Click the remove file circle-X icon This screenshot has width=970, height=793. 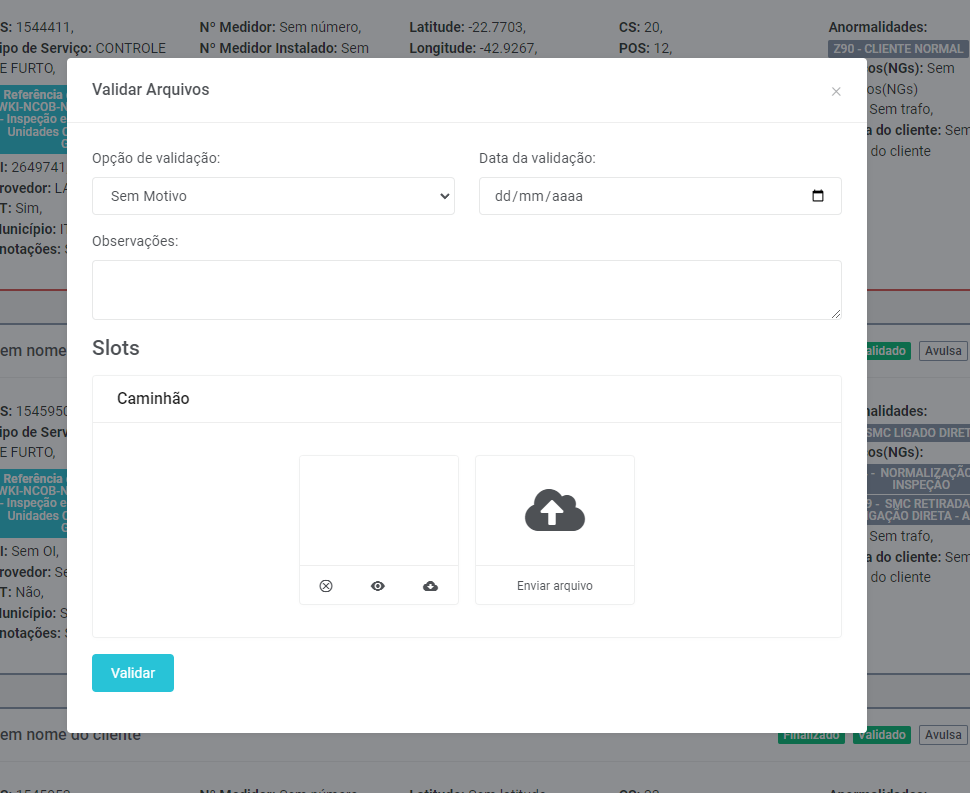coord(326,586)
